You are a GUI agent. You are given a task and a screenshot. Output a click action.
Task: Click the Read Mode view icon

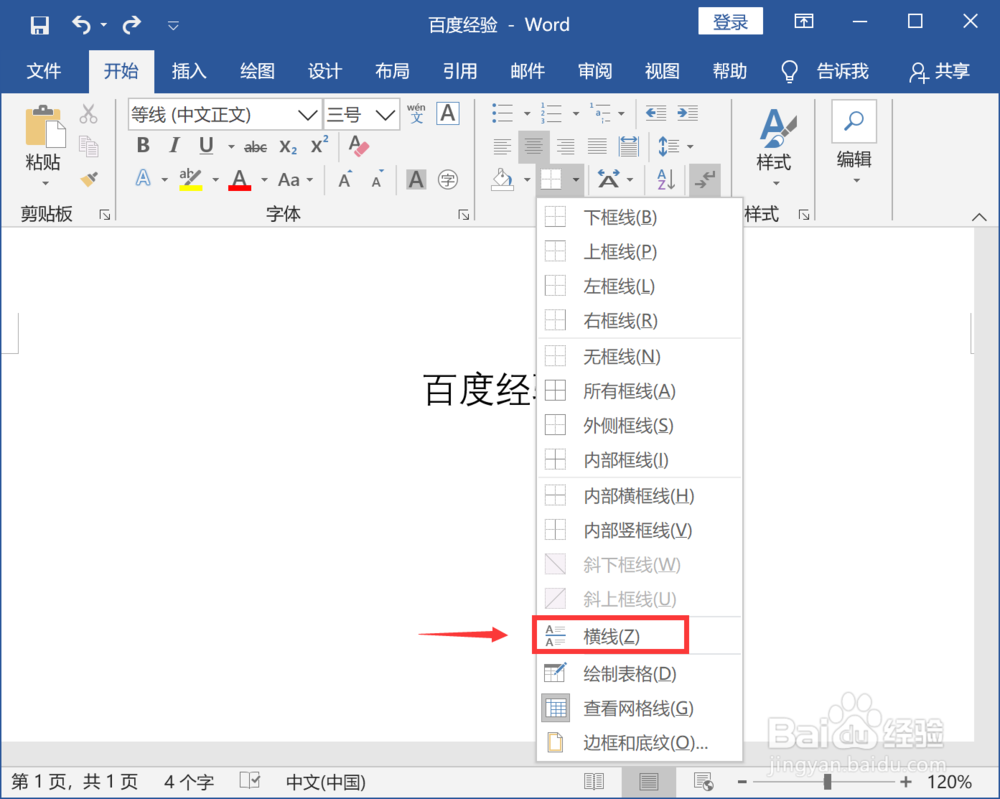click(x=594, y=781)
